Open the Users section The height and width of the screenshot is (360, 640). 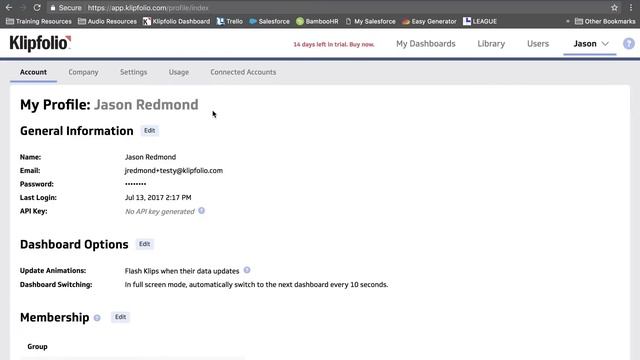[x=538, y=44]
